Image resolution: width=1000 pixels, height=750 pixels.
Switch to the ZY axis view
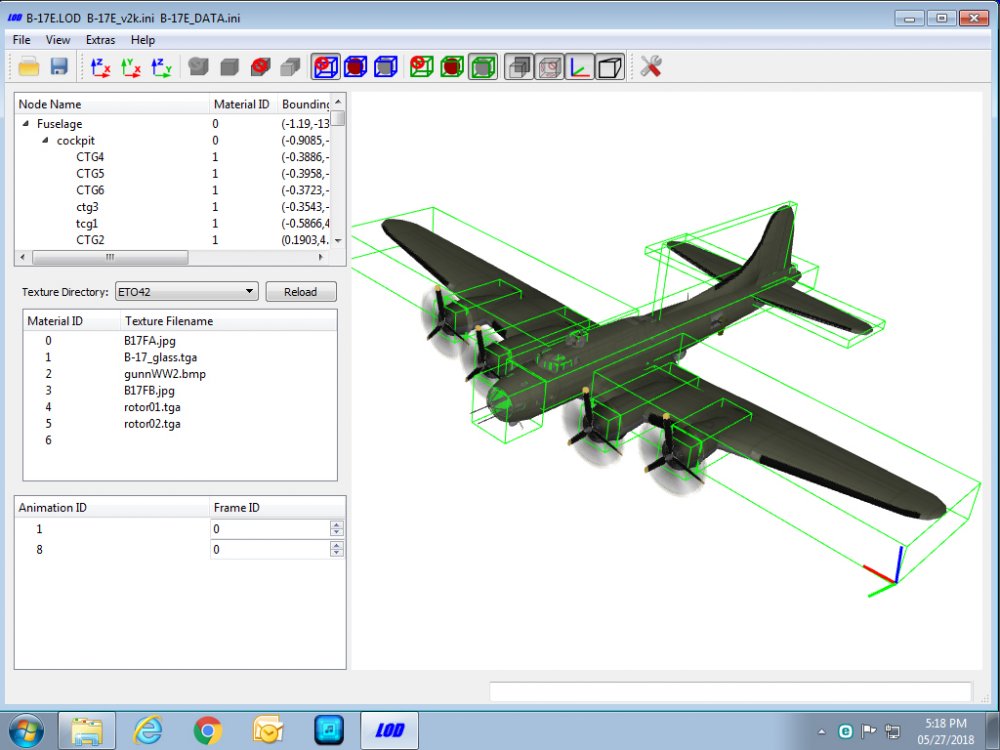(161, 67)
